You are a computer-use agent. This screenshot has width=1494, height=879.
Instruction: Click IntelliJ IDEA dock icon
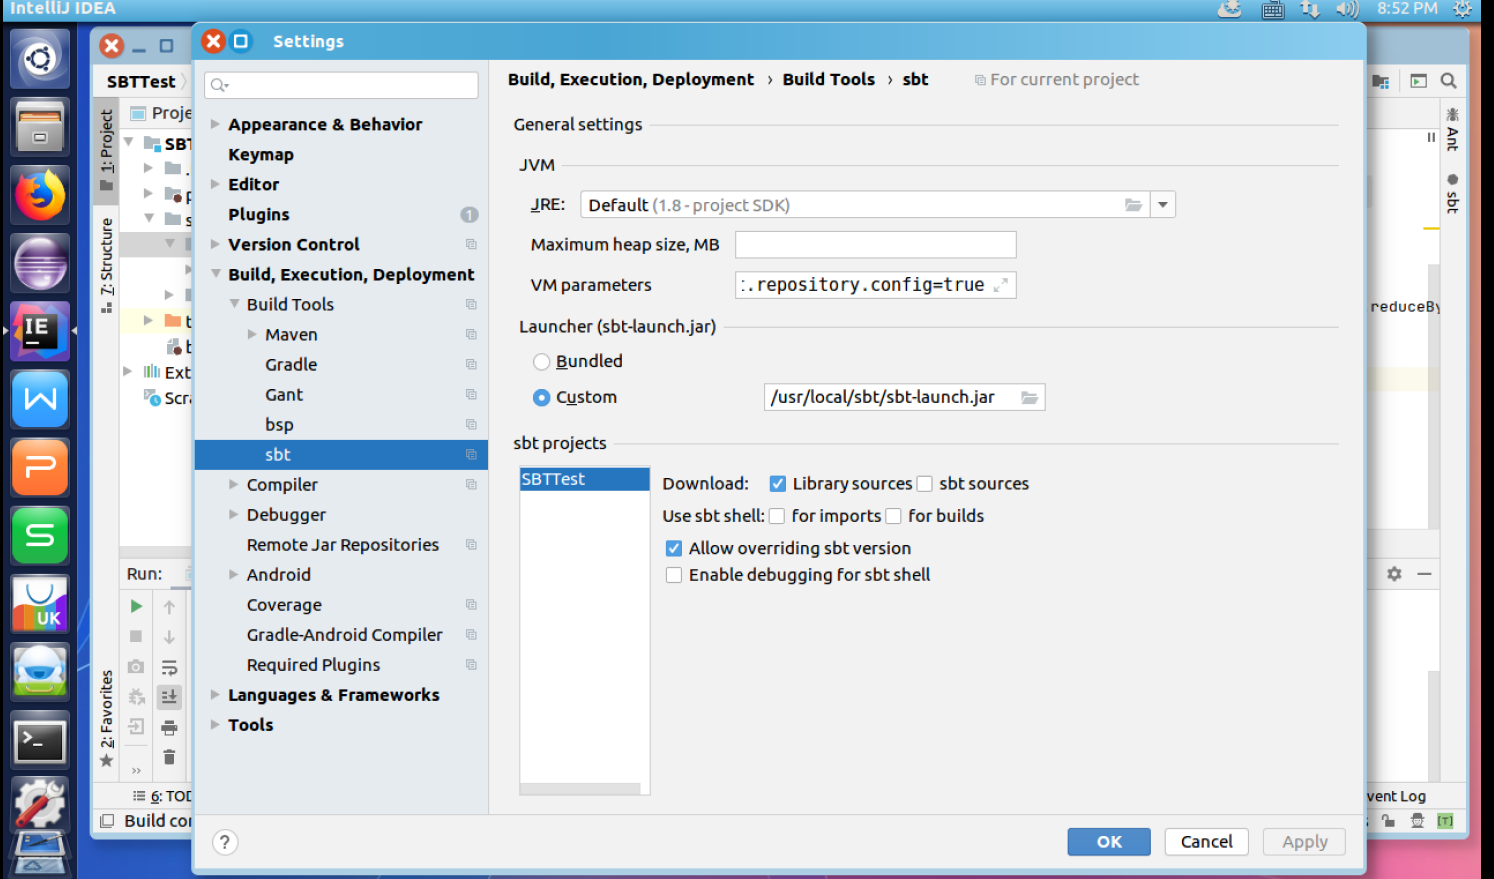pos(40,331)
